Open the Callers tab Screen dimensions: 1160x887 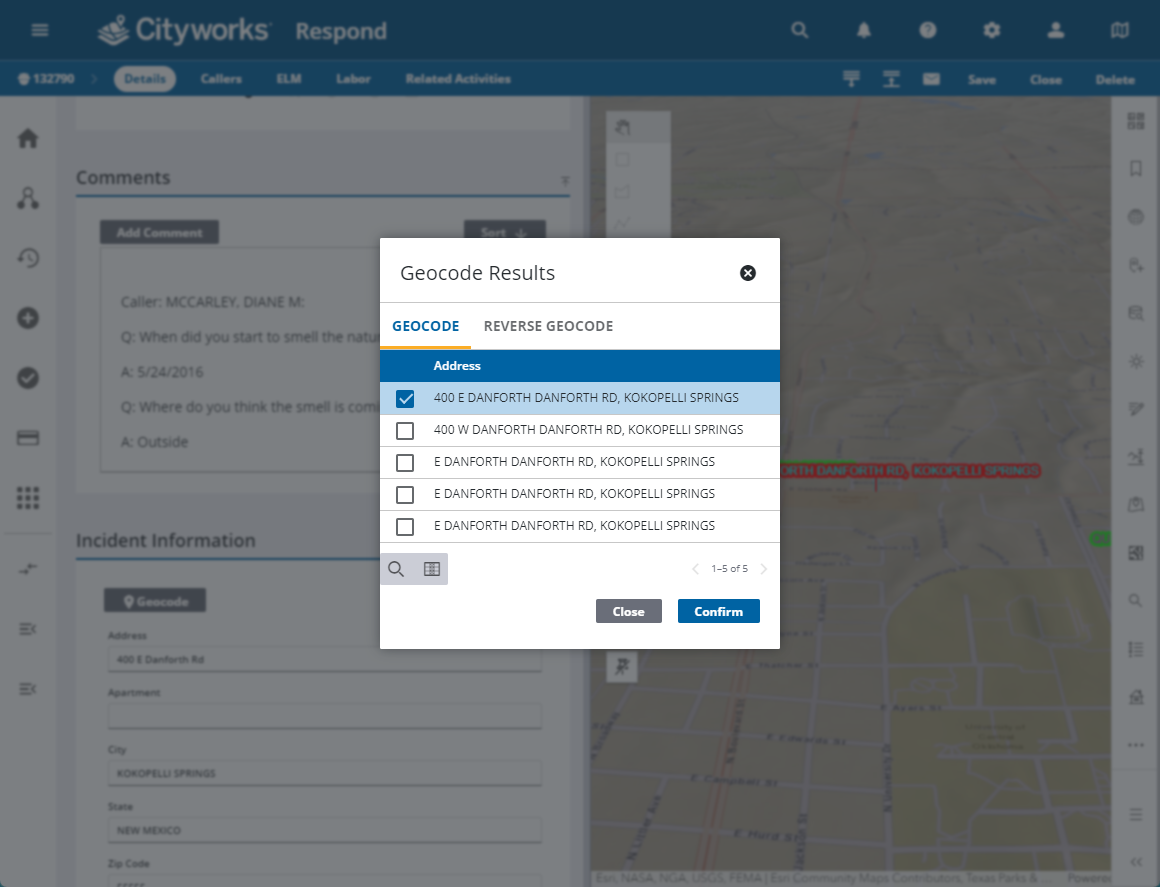221,79
